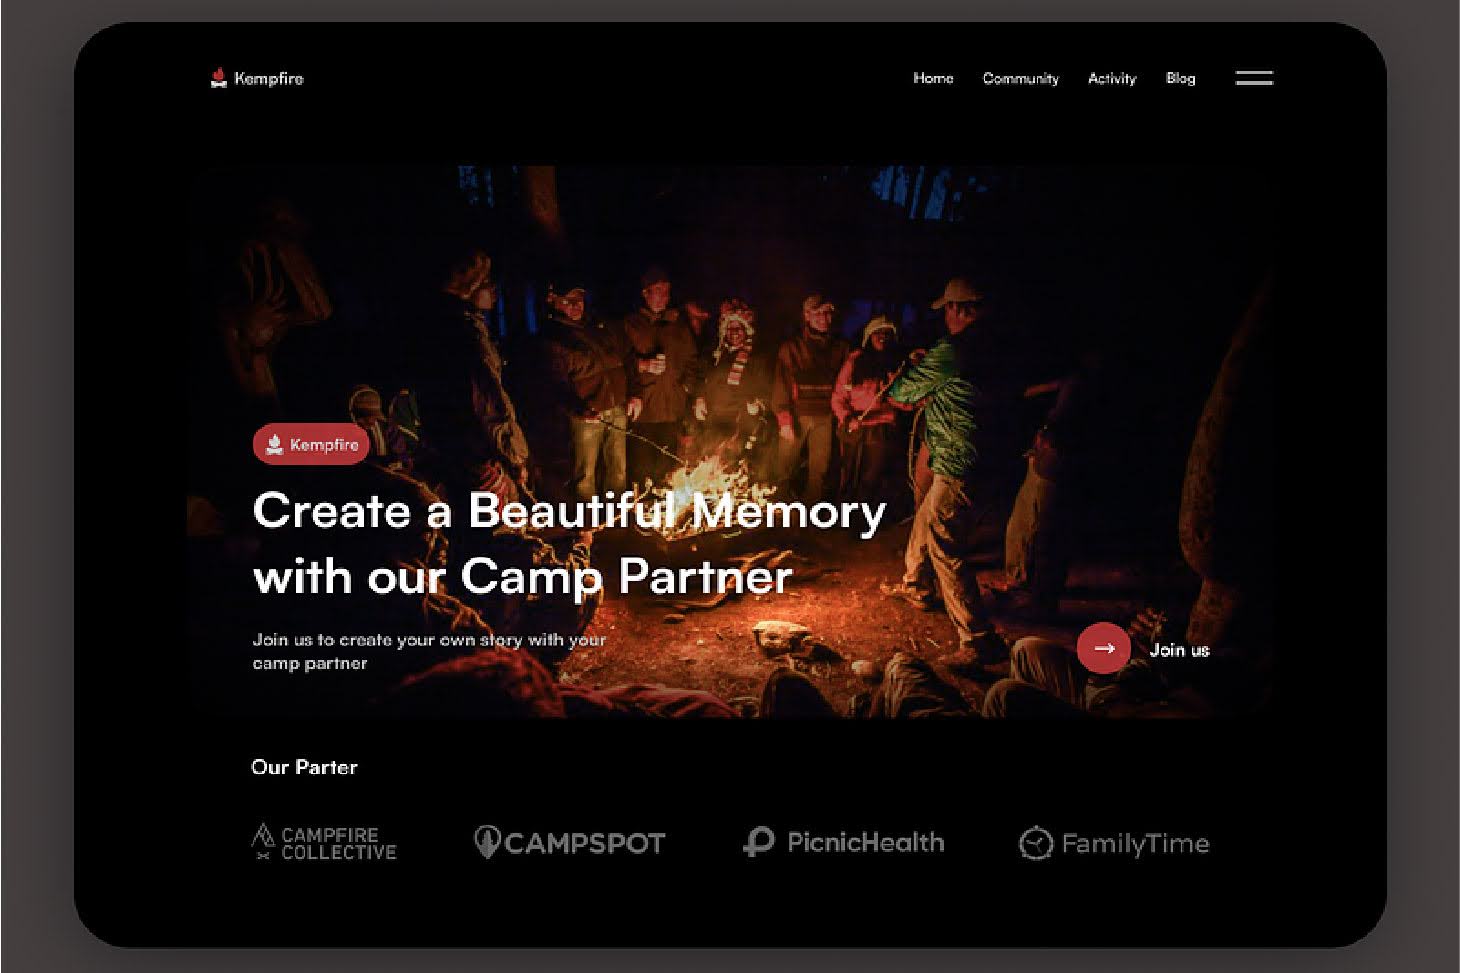Click the PicnicHealth 'P' logo icon
The height and width of the screenshot is (973, 1460).
pyautogui.click(x=758, y=842)
